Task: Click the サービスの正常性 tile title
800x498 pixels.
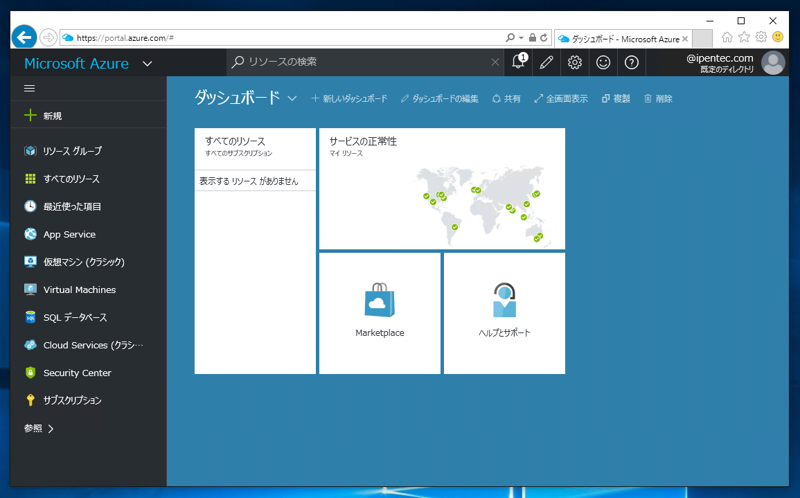Action: 363,141
